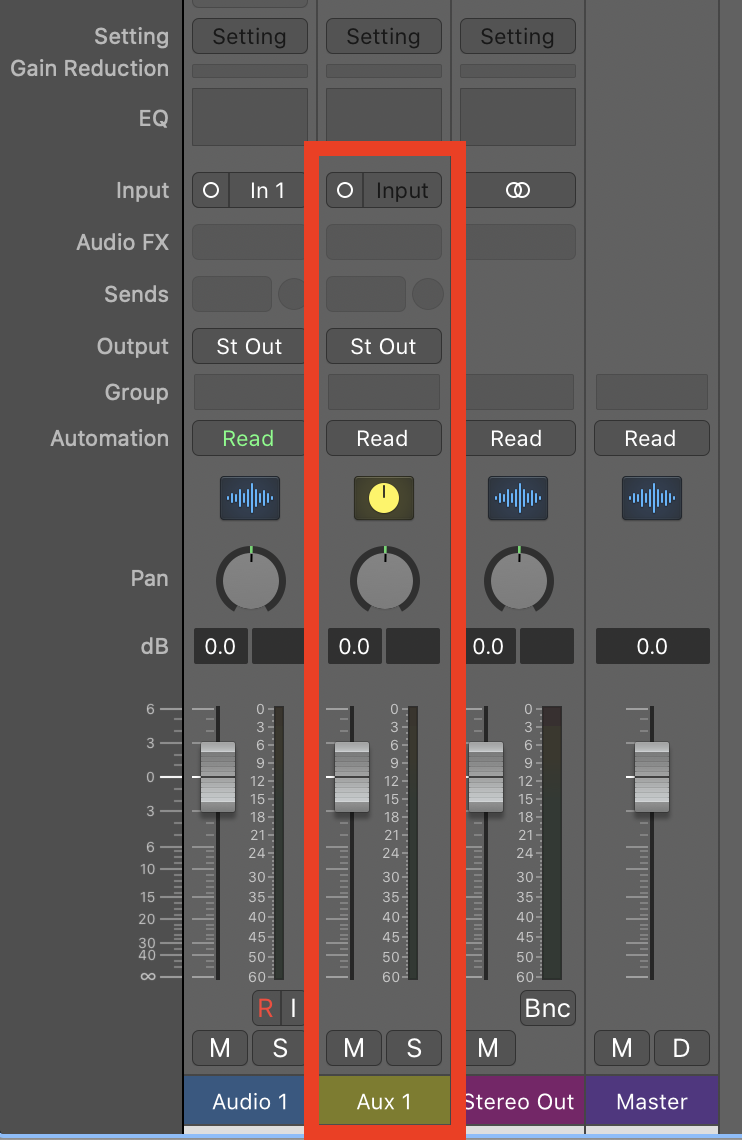742x1140 pixels.
Task: Click the Aux 1 dB value field
Action: click(x=354, y=647)
